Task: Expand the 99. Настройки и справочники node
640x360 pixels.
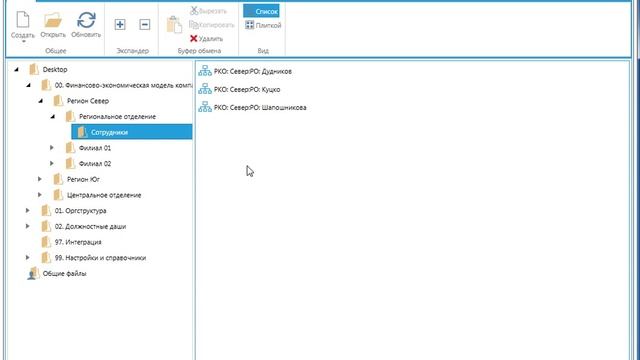Action: point(27,258)
